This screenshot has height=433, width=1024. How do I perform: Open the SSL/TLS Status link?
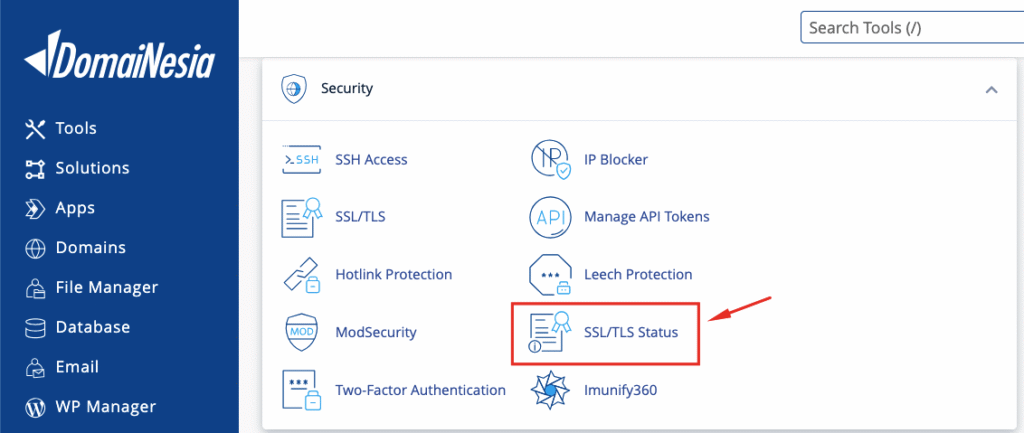point(631,333)
